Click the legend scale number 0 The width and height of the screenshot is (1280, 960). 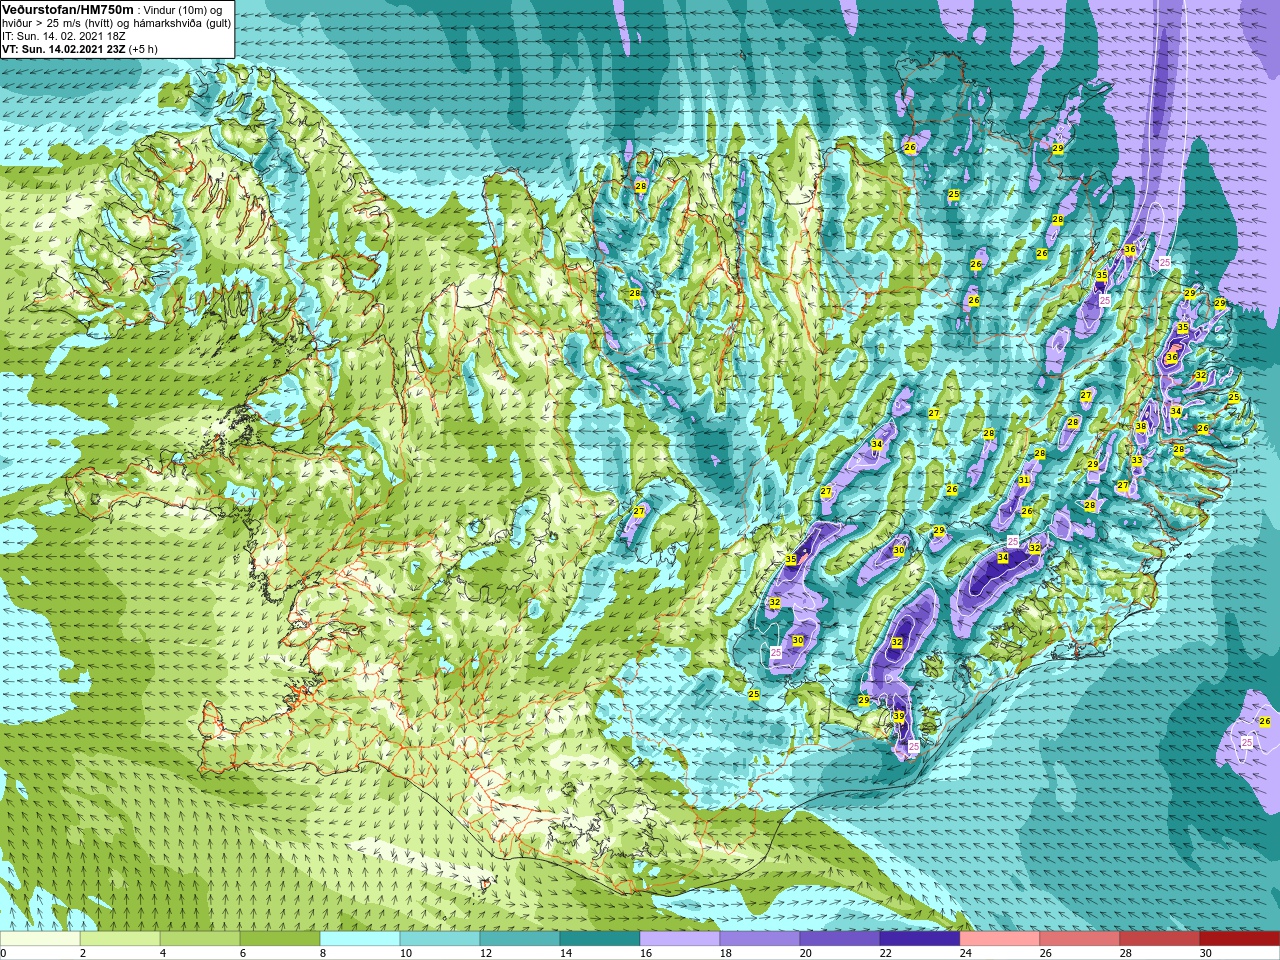(x=4, y=953)
